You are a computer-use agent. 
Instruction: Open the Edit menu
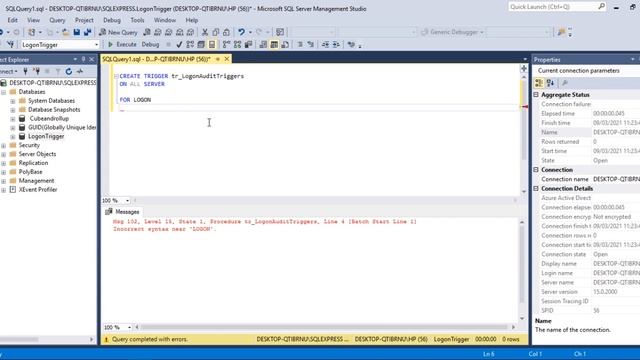pos(12,20)
